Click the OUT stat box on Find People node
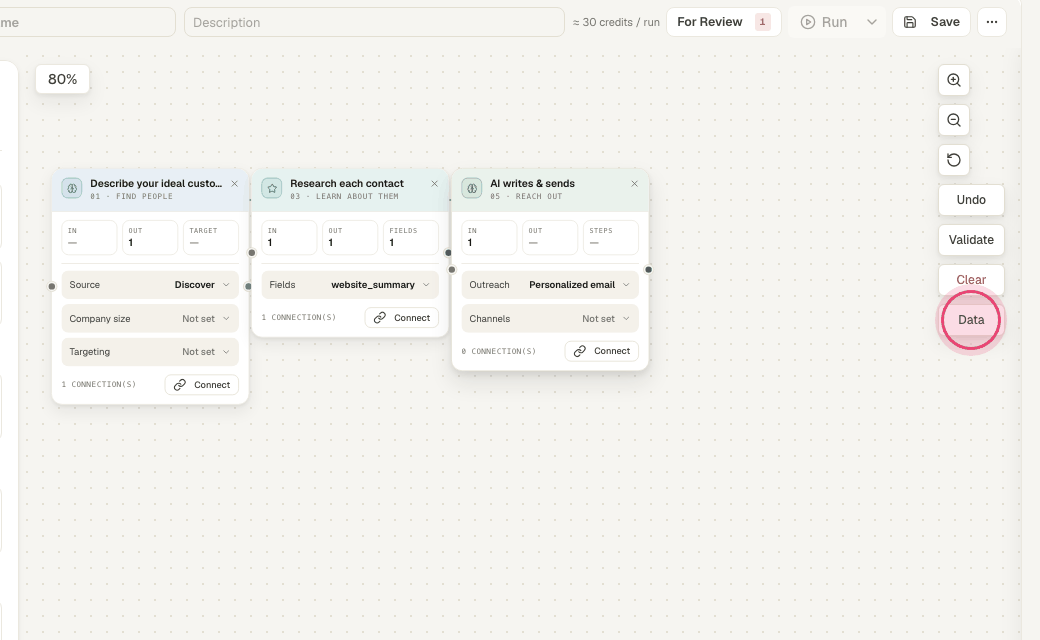1040x640 pixels. tap(150, 237)
